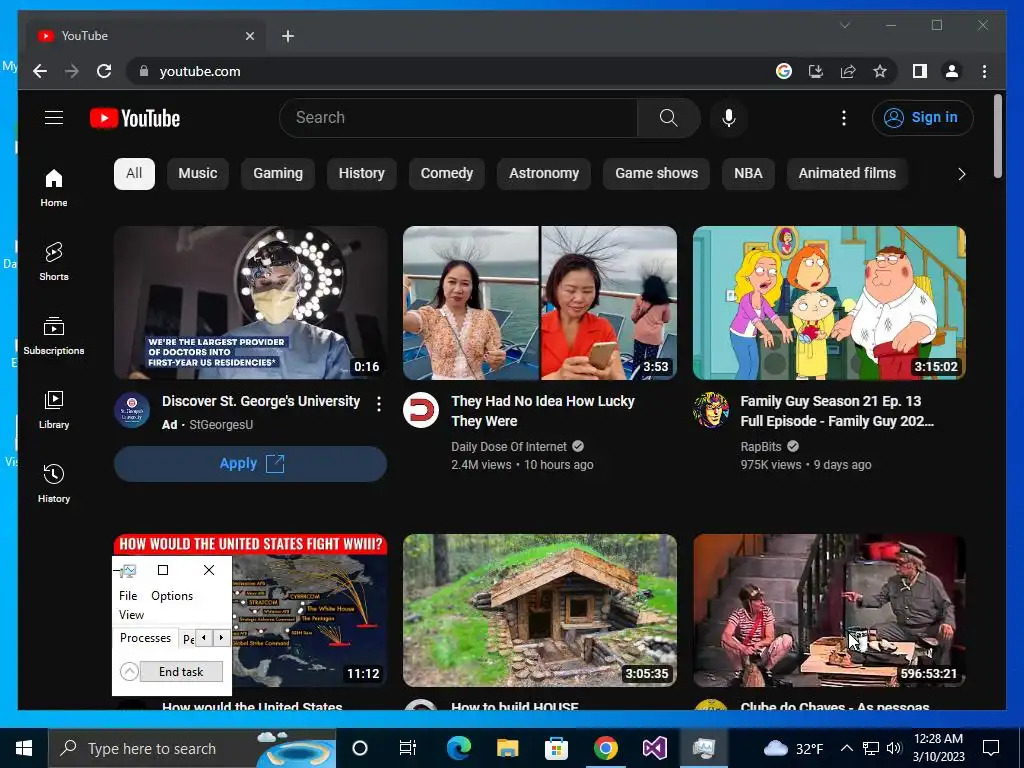Open the log cabin house video thumbnail
Image resolution: width=1024 pixels, height=768 pixels.
pyautogui.click(x=539, y=610)
